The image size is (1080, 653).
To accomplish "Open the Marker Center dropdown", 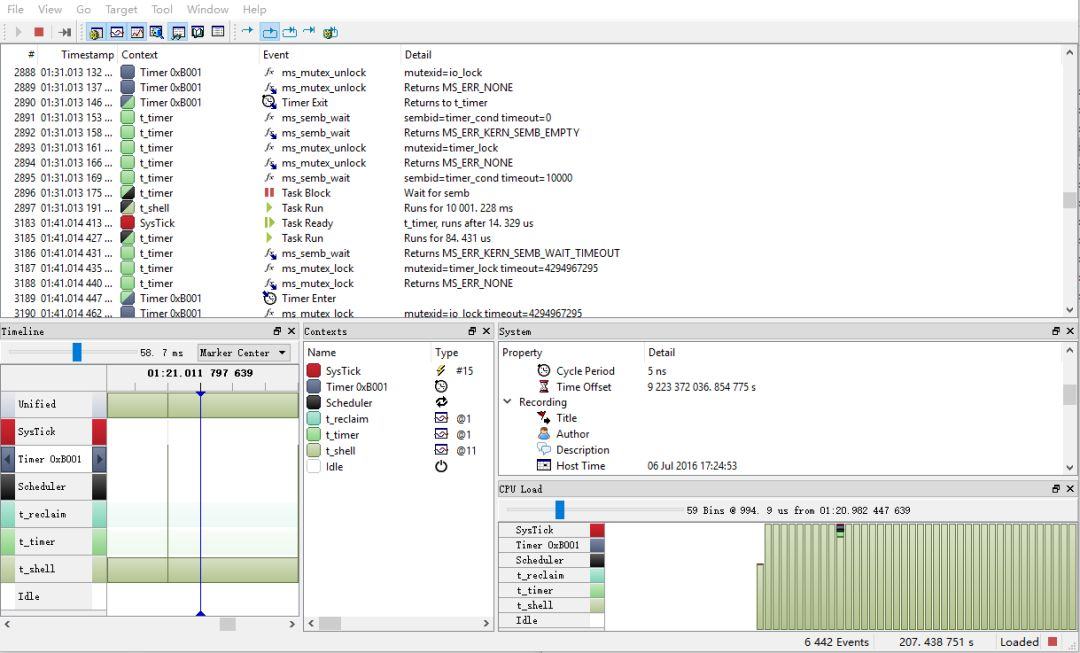I will [x=245, y=352].
